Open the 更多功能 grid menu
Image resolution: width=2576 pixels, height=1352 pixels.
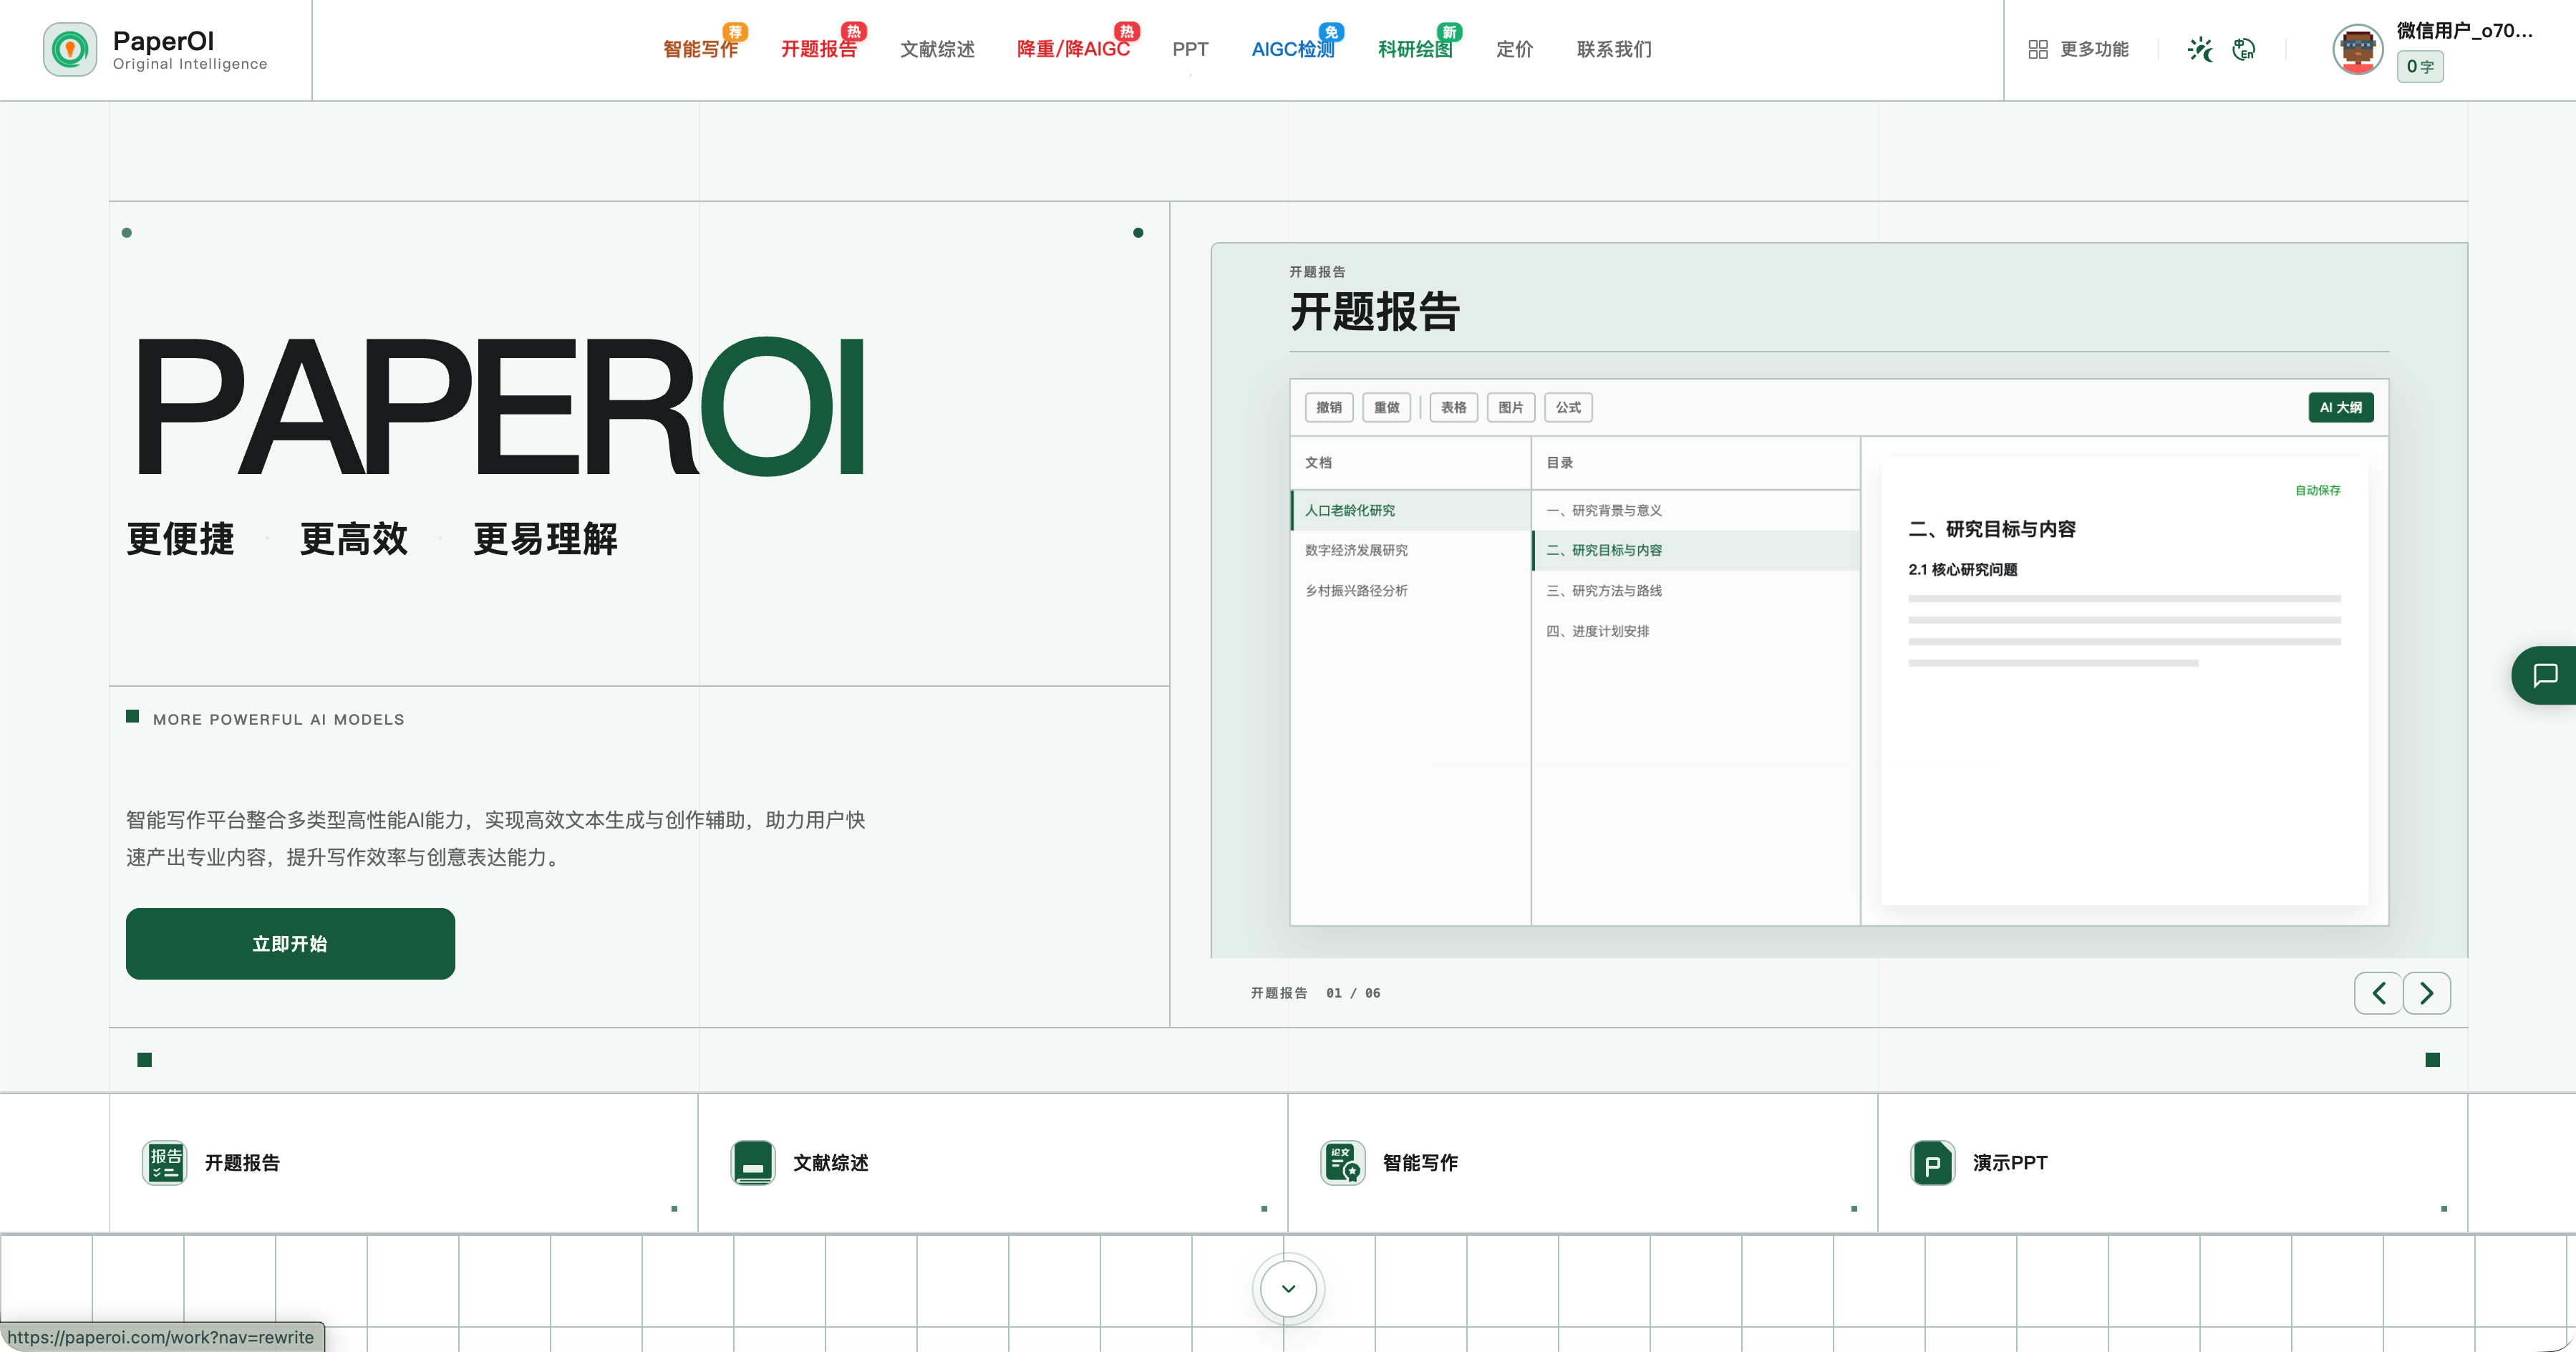tap(2079, 49)
